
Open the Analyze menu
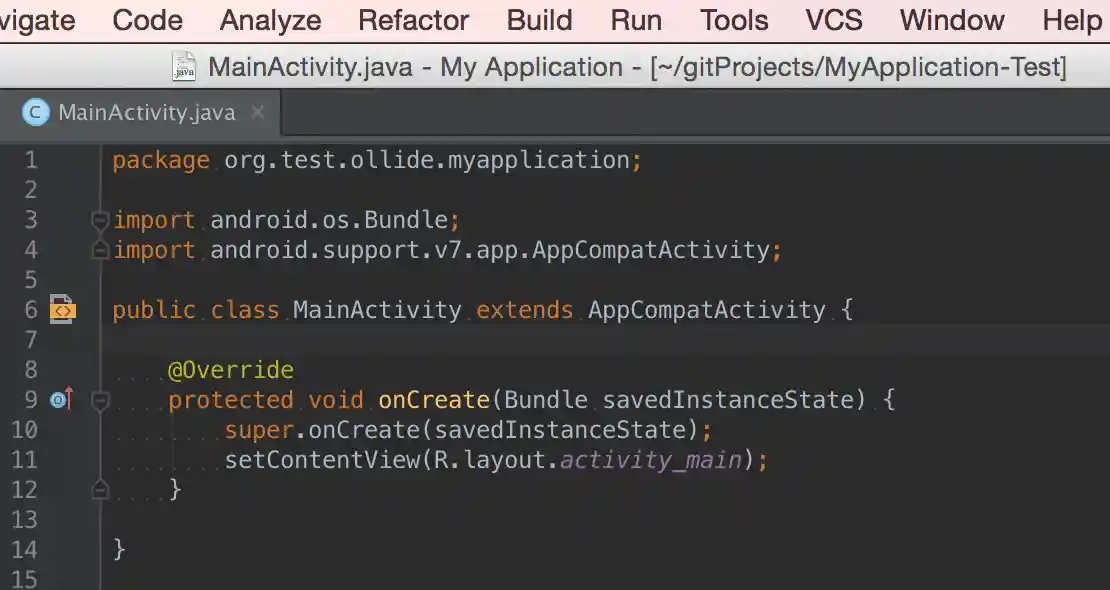click(x=270, y=20)
